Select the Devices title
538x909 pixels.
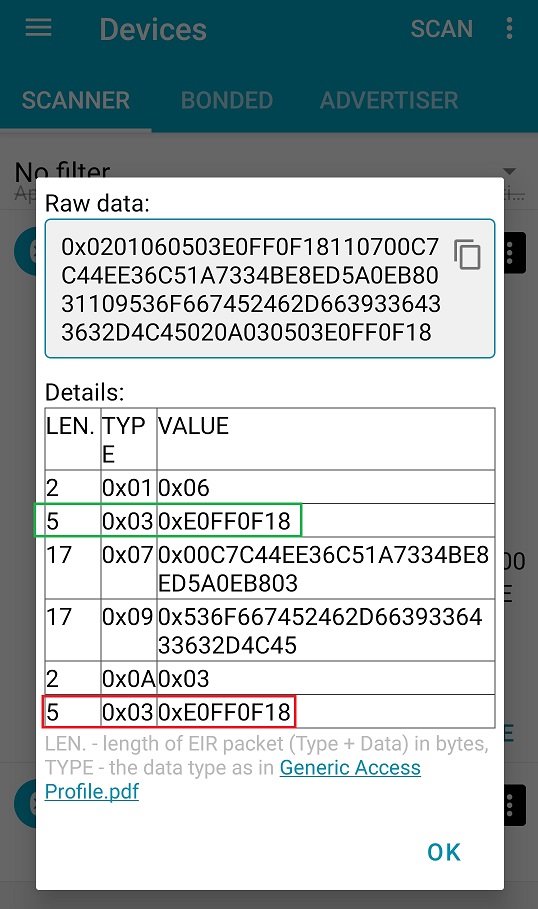point(153,30)
